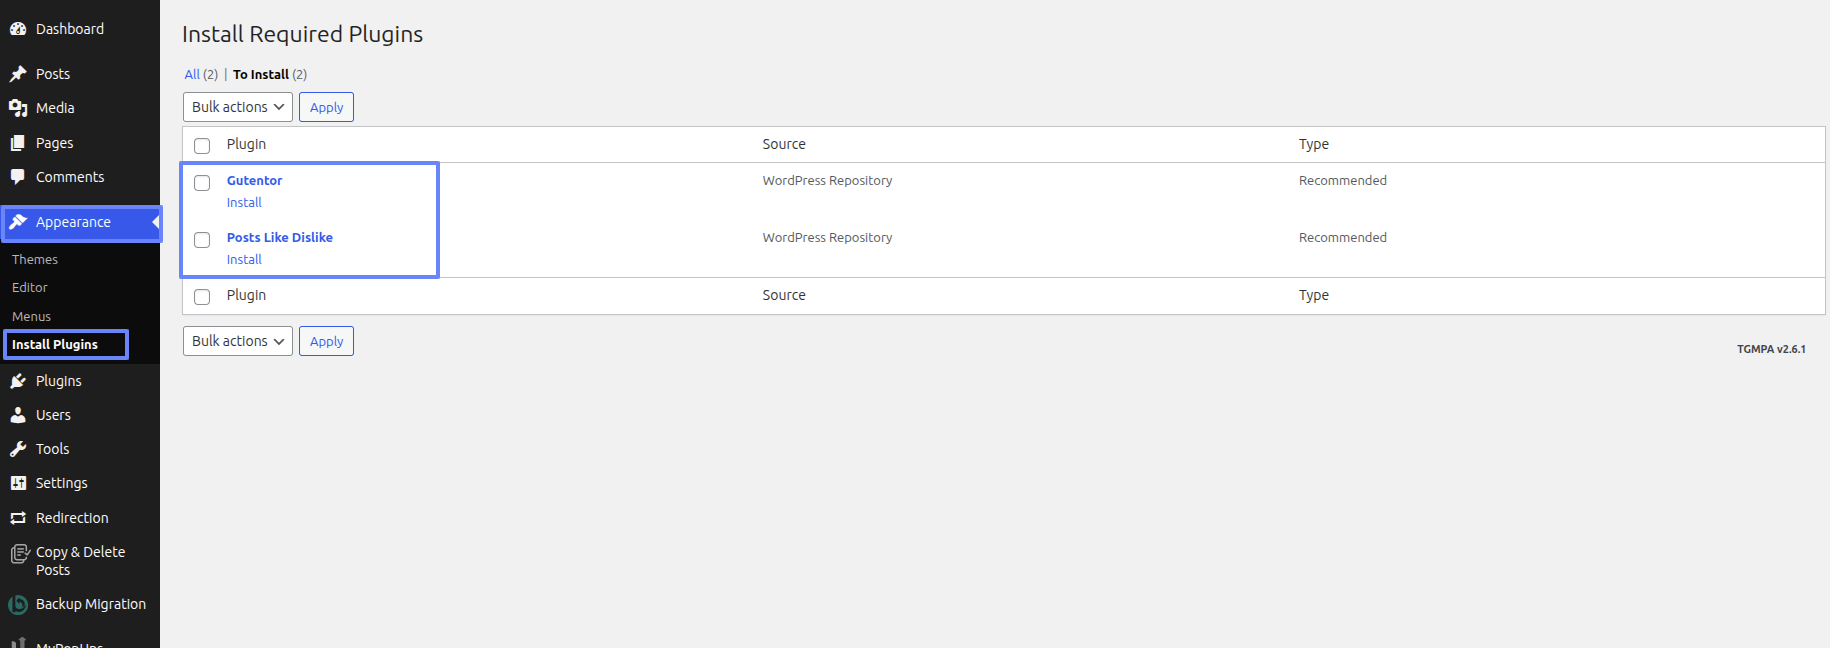Click the Dashboard gauge icon
The image size is (1830, 648).
point(18,29)
